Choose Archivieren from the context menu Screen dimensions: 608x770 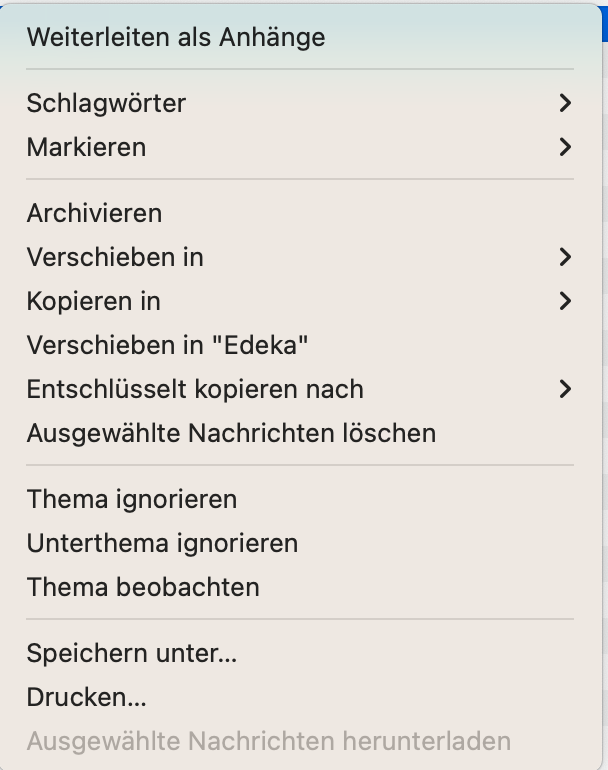(x=94, y=213)
